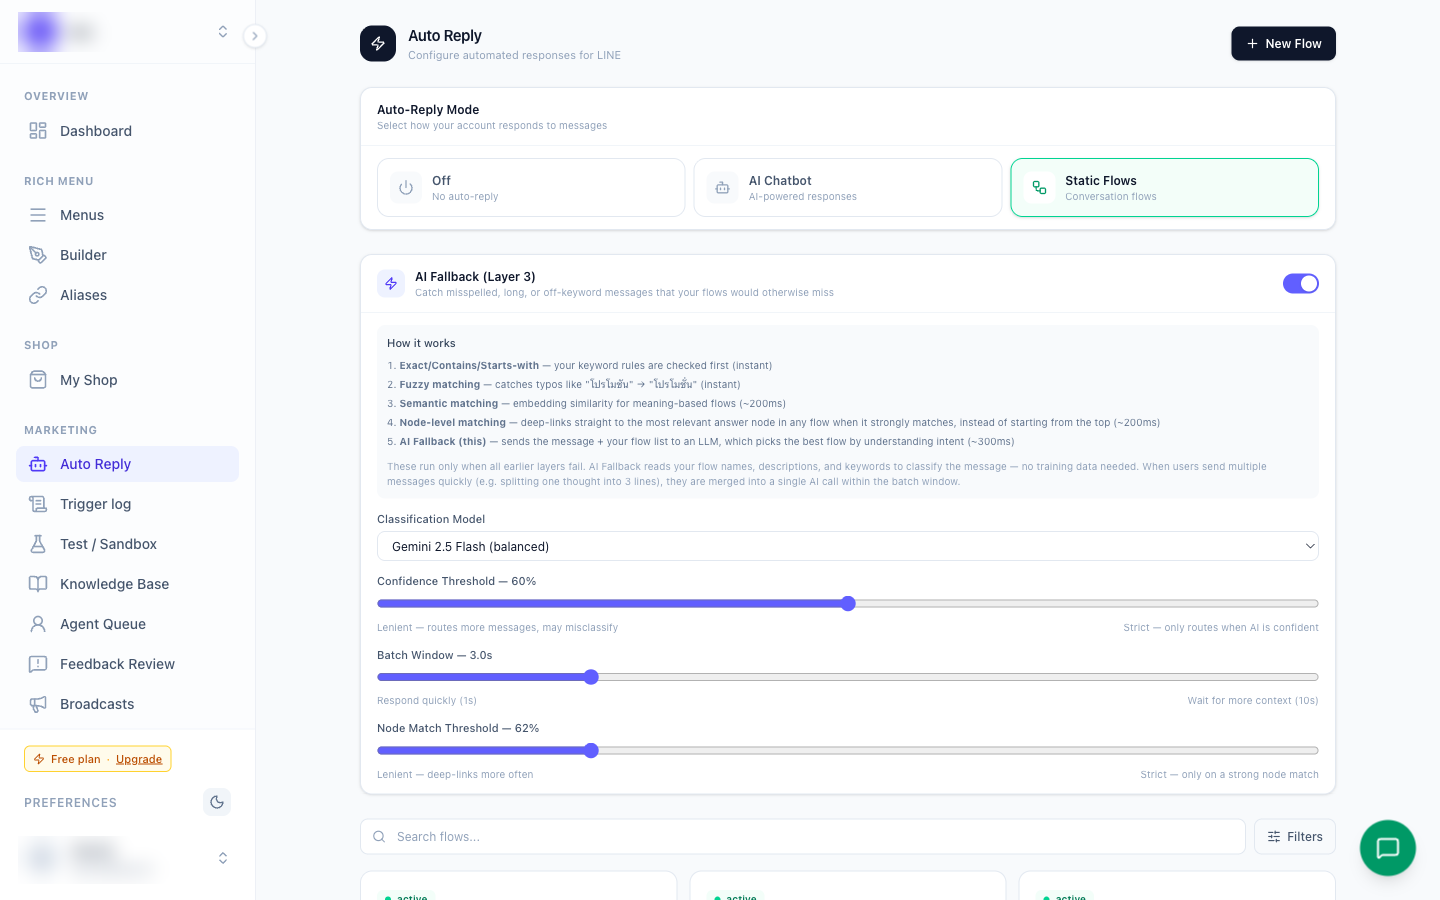Click the Menus list icon
This screenshot has height=900, width=1440.
[38, 215]
